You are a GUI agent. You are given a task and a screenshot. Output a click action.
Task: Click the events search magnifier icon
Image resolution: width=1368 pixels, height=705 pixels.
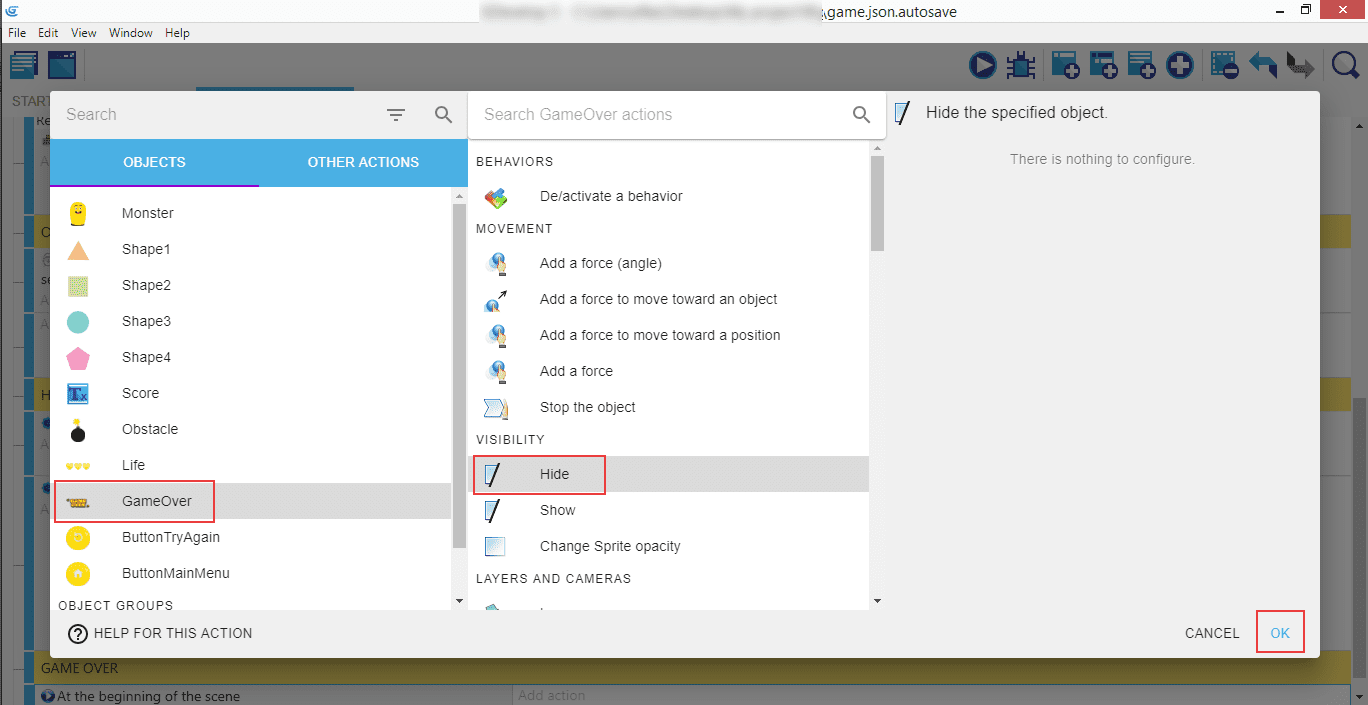(1345, 66)
